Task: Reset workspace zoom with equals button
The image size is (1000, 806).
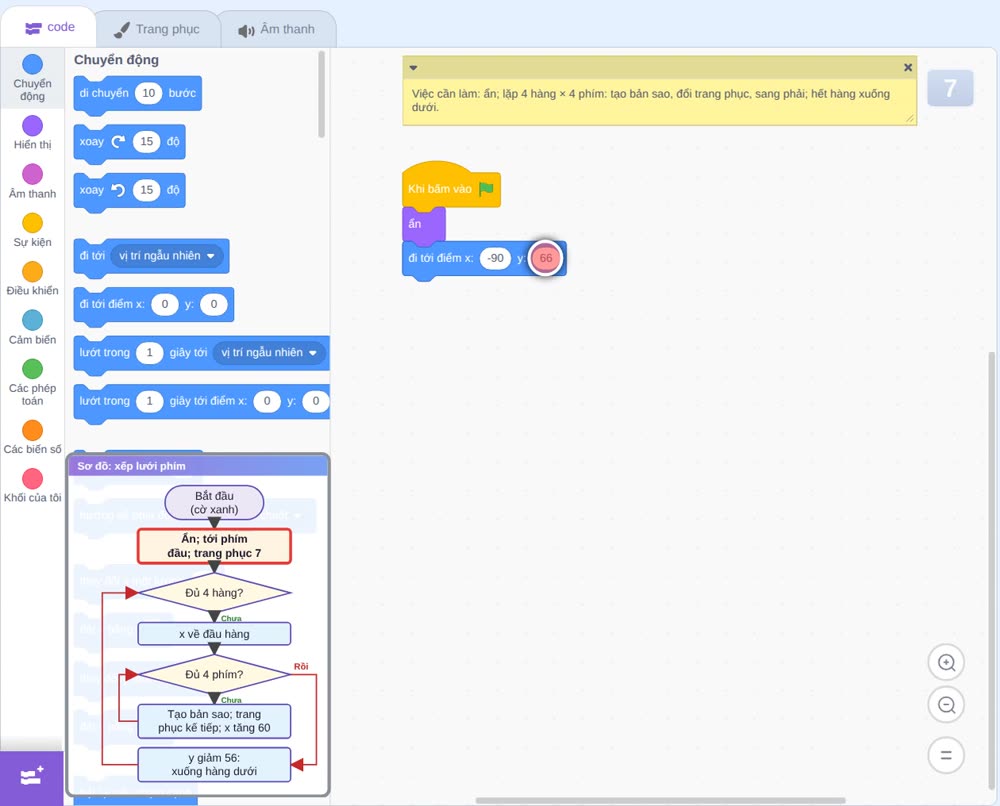Action: click(x=946, y=755)
